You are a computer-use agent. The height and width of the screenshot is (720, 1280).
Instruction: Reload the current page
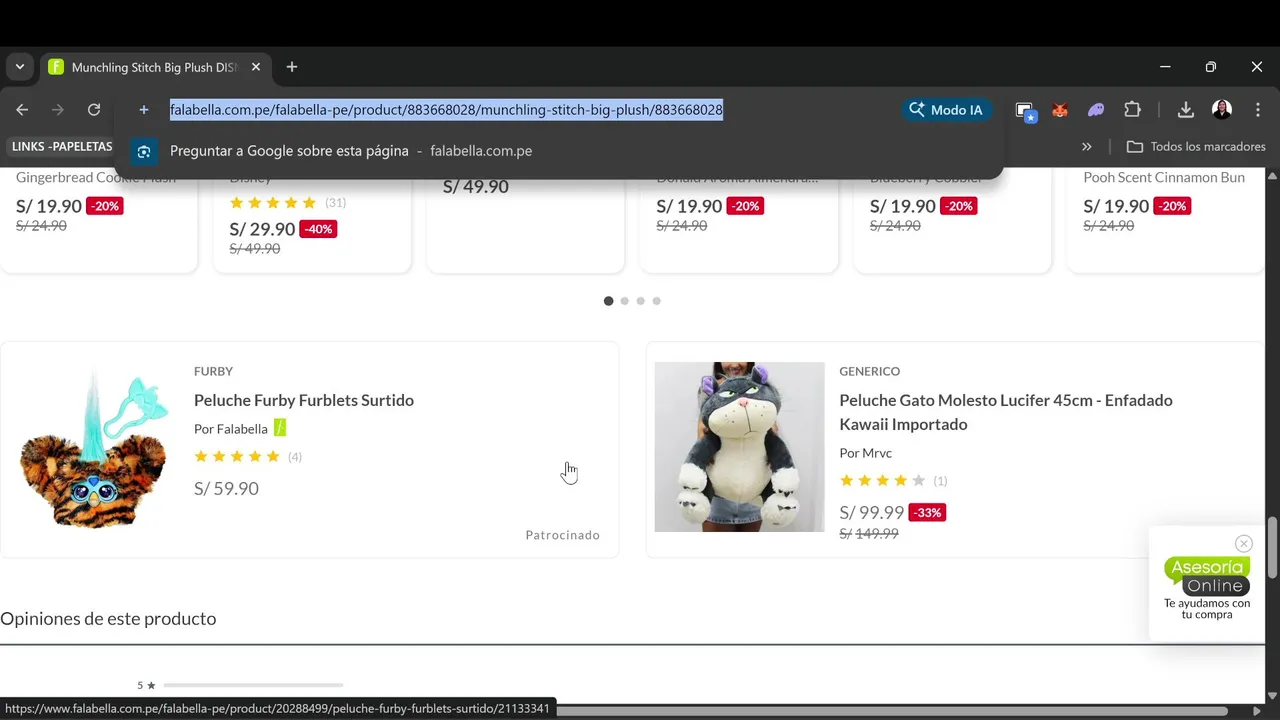(x=94, y=110)
